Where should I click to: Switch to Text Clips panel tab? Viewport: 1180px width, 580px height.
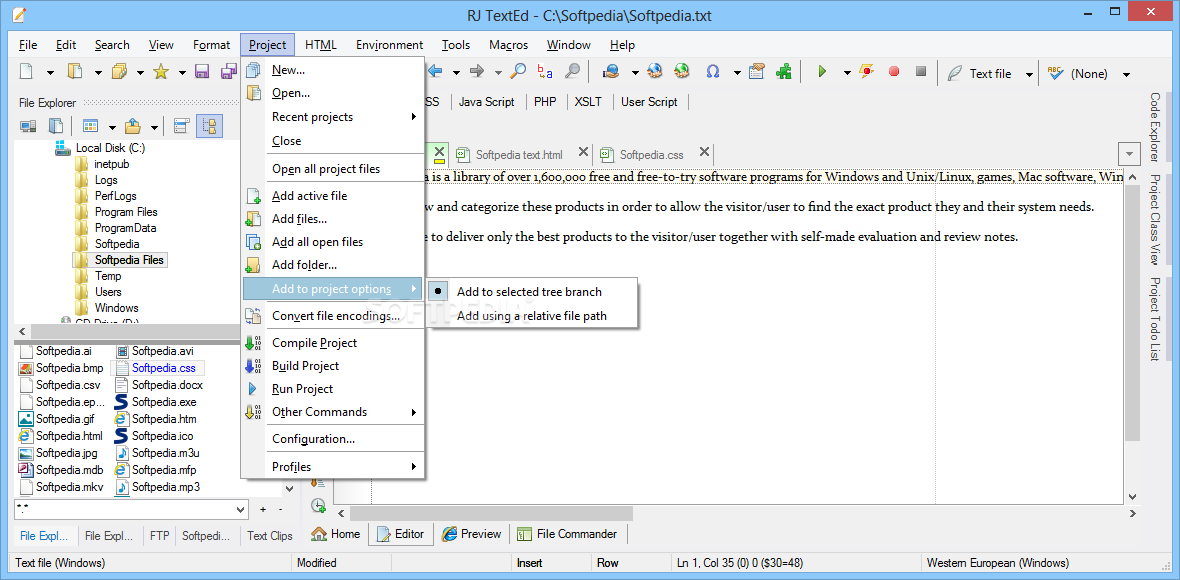[269, 536]
